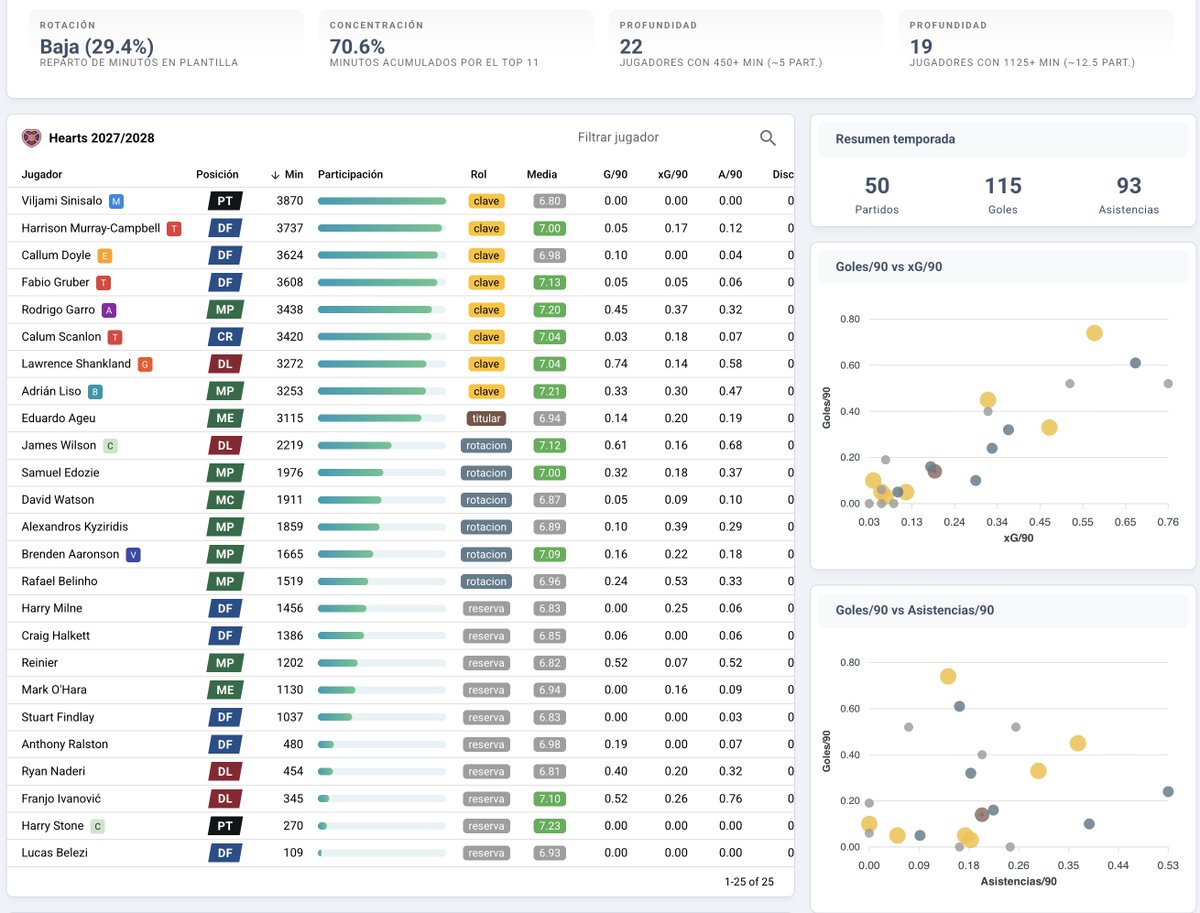Select the Stuart Findlay player name
1200x913 pixels.
tap(58, 717)
